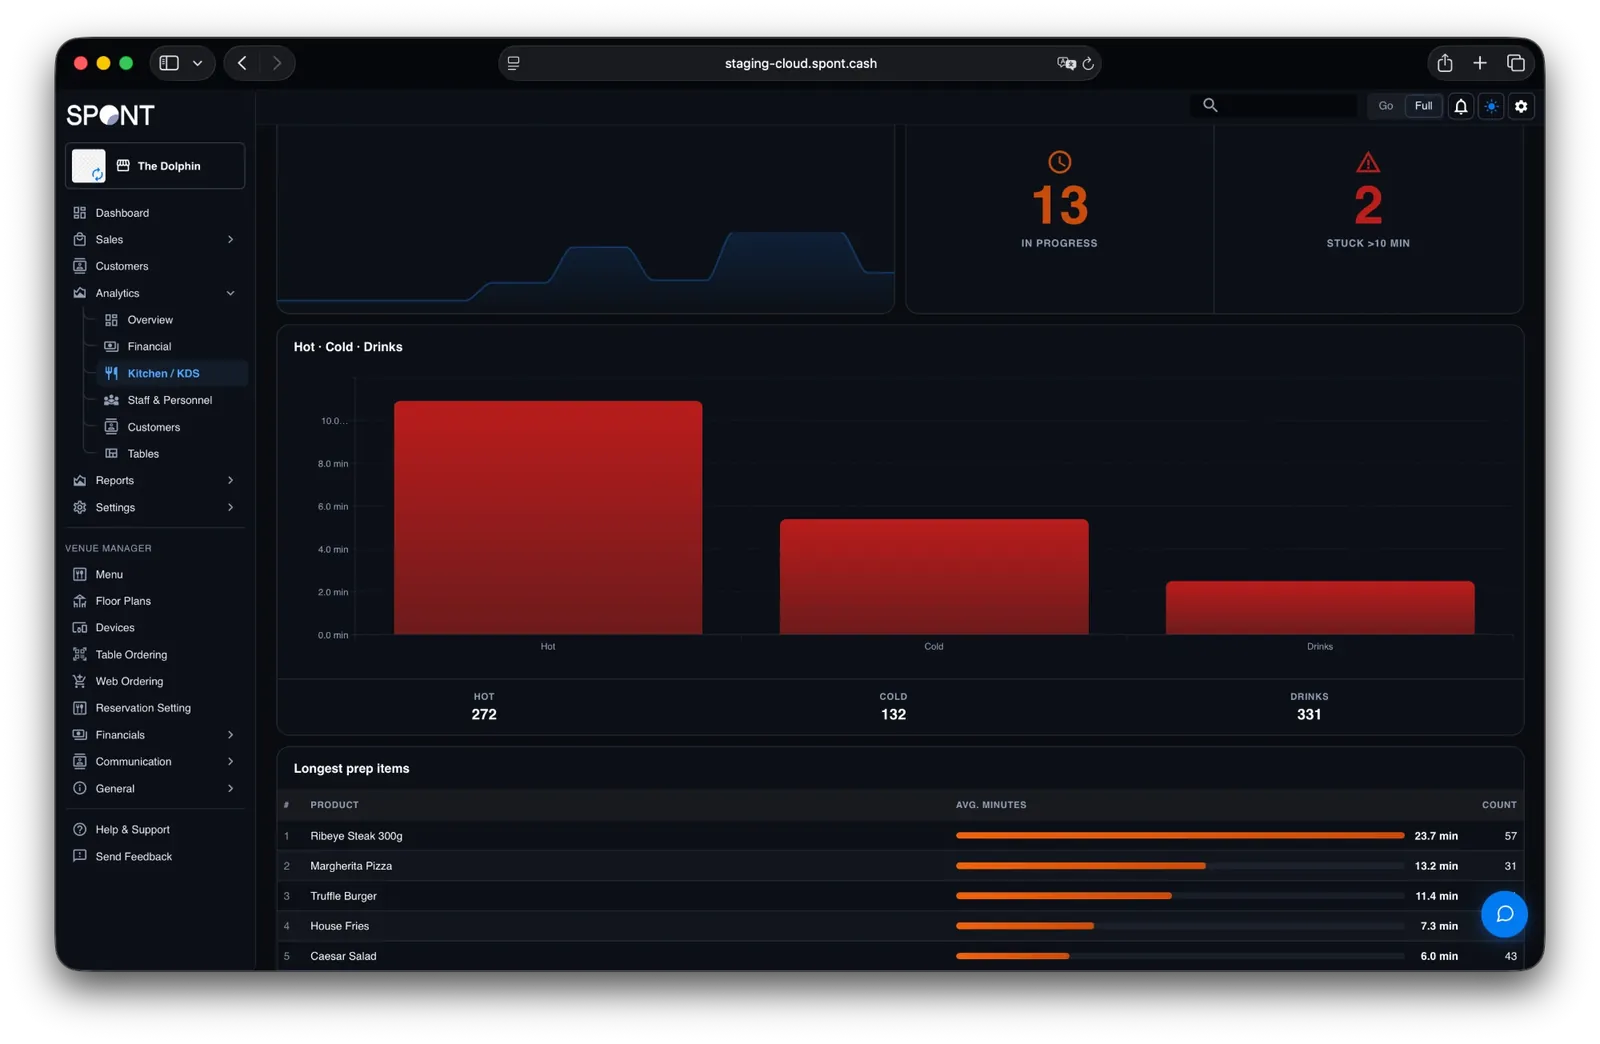The image size is (1600, 1044).
Task: Click the Financials icon in Venue Manager
Action: point(80,735)
